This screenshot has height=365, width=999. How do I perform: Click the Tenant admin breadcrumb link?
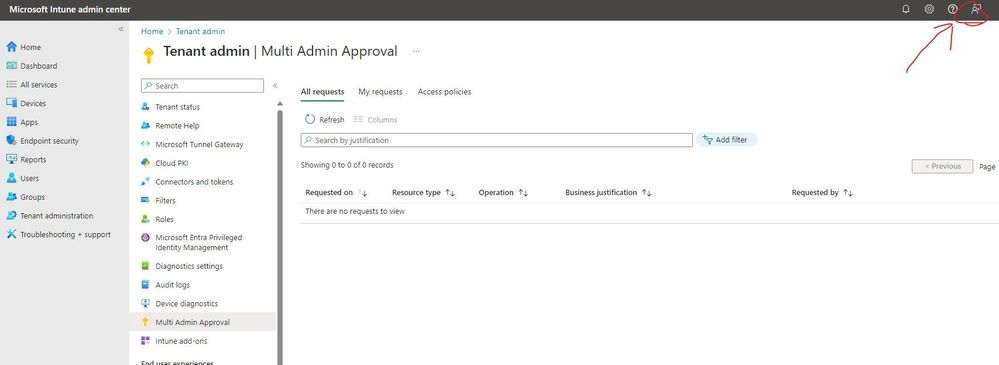(x=200, y=31)
